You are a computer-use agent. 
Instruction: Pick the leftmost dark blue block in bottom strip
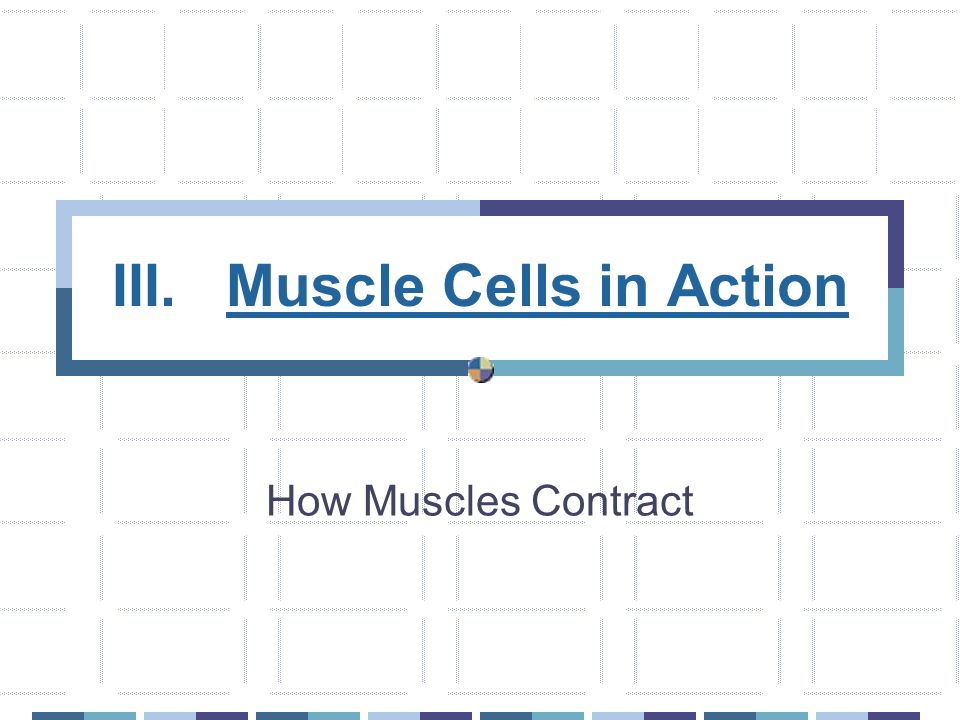58,716
